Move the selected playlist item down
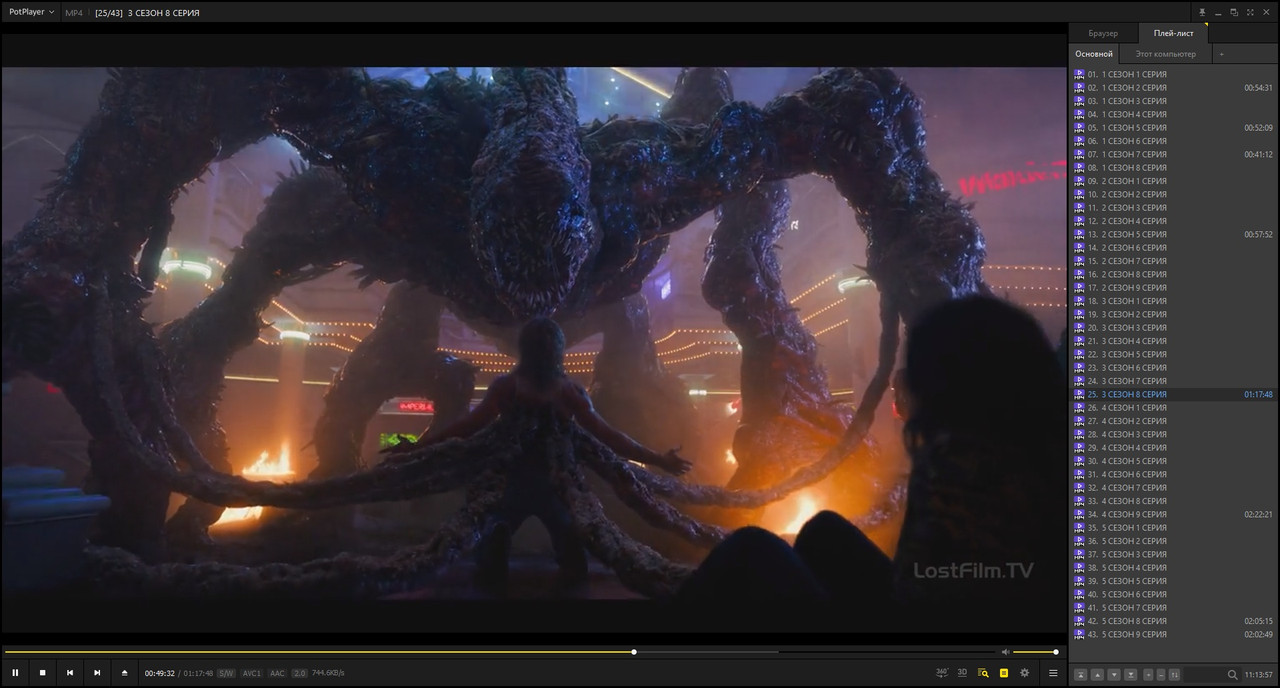 [1114, 675]
